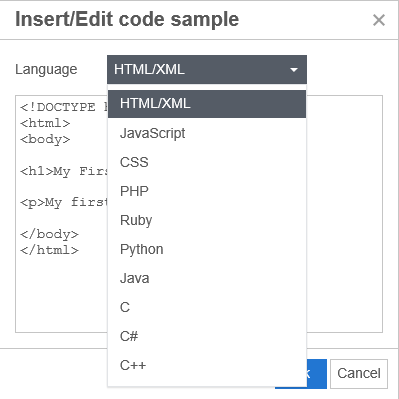Place cursor on the </body> line
399x399 pixels.
click(x=49, y=234)
